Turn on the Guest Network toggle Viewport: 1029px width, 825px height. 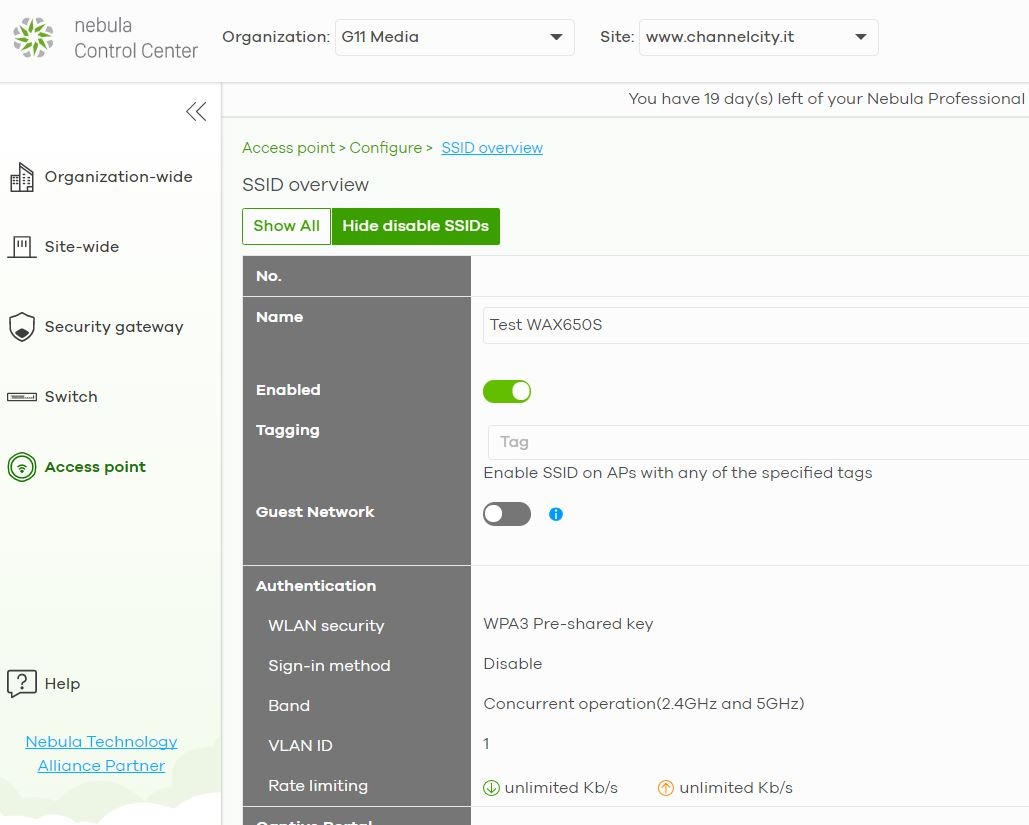pyautogui.click(x=507, y=514)
